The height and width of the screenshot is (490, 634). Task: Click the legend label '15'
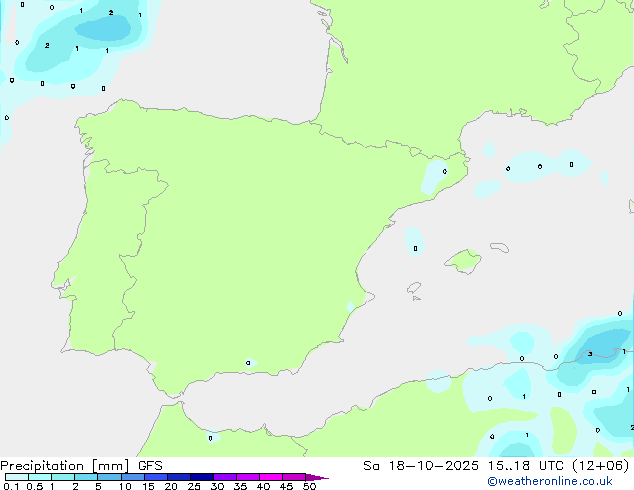click(x=148, y=486)
